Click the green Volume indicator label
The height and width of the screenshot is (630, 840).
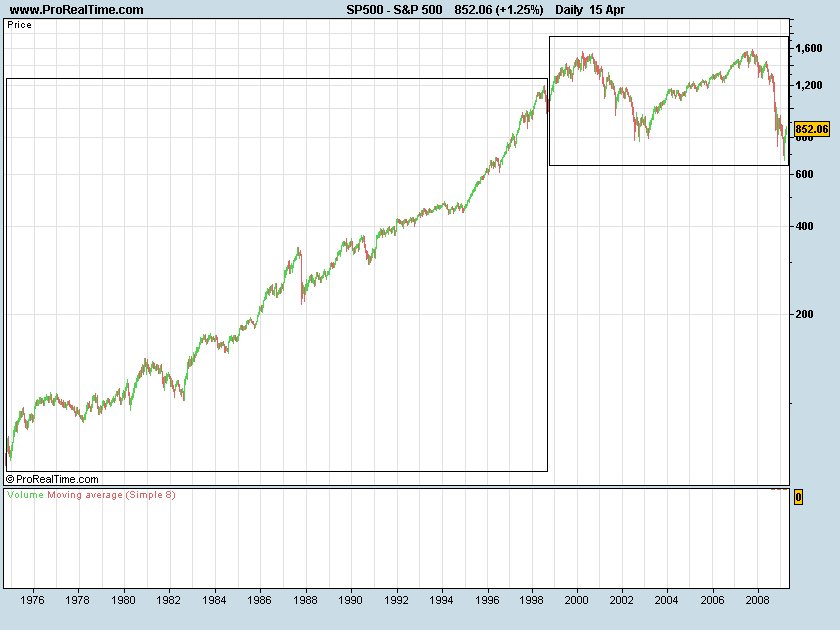point(25,494)
